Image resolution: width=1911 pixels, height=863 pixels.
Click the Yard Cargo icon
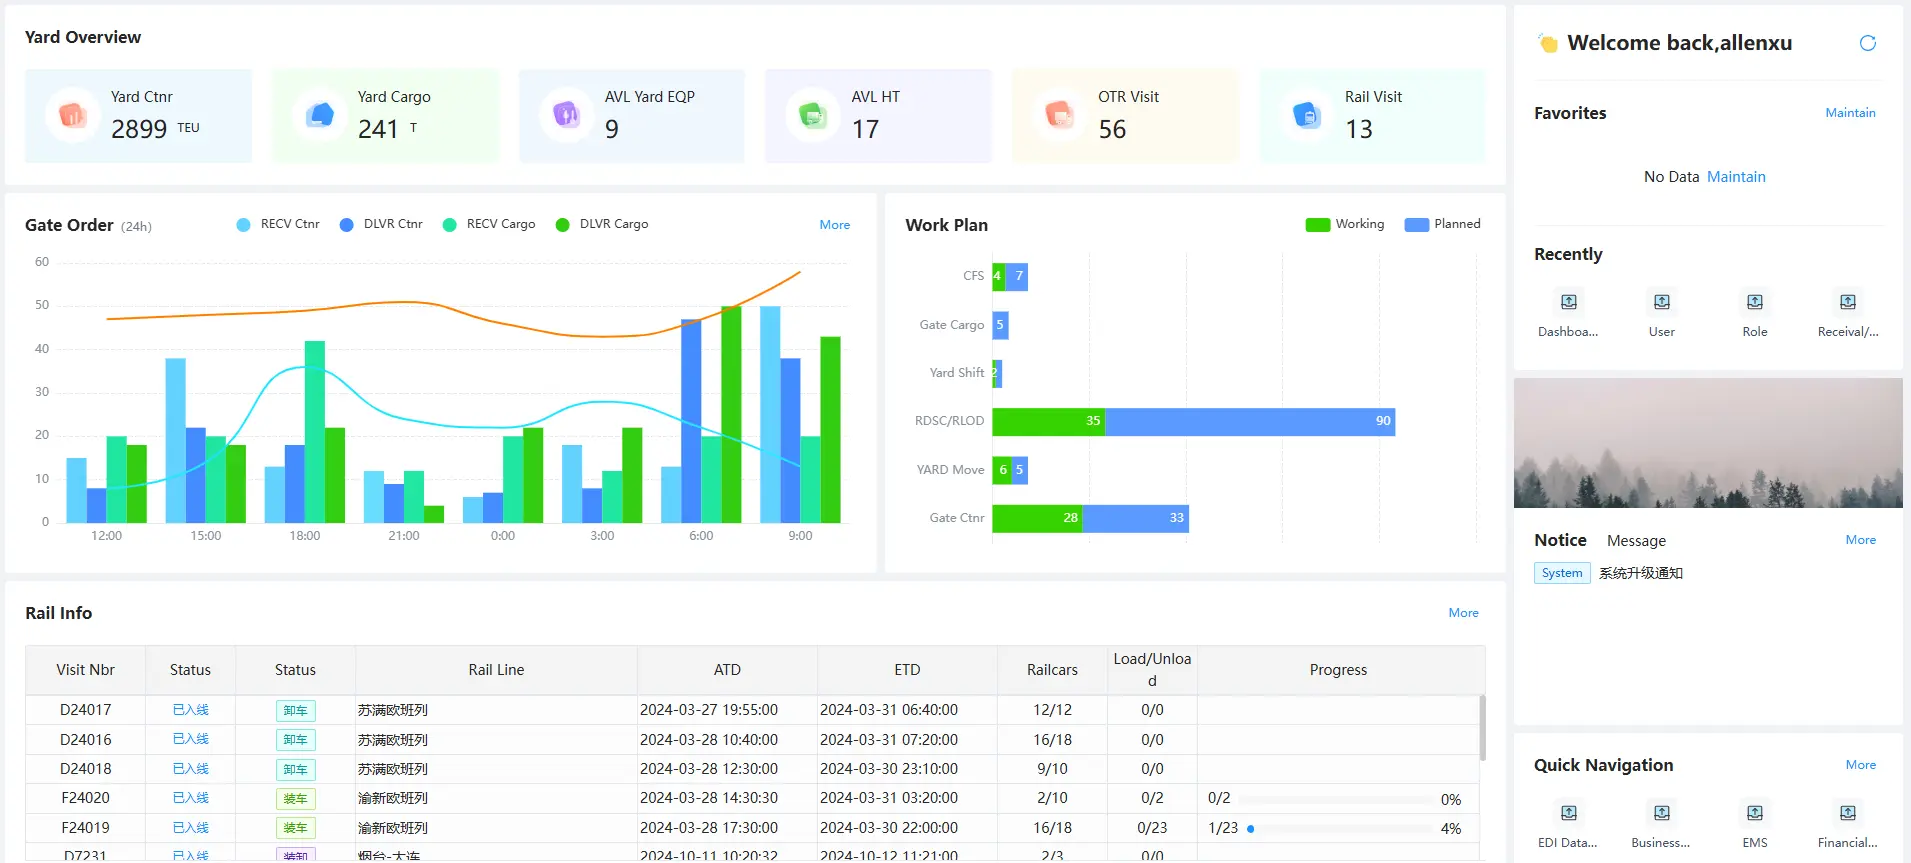(319, 115)
